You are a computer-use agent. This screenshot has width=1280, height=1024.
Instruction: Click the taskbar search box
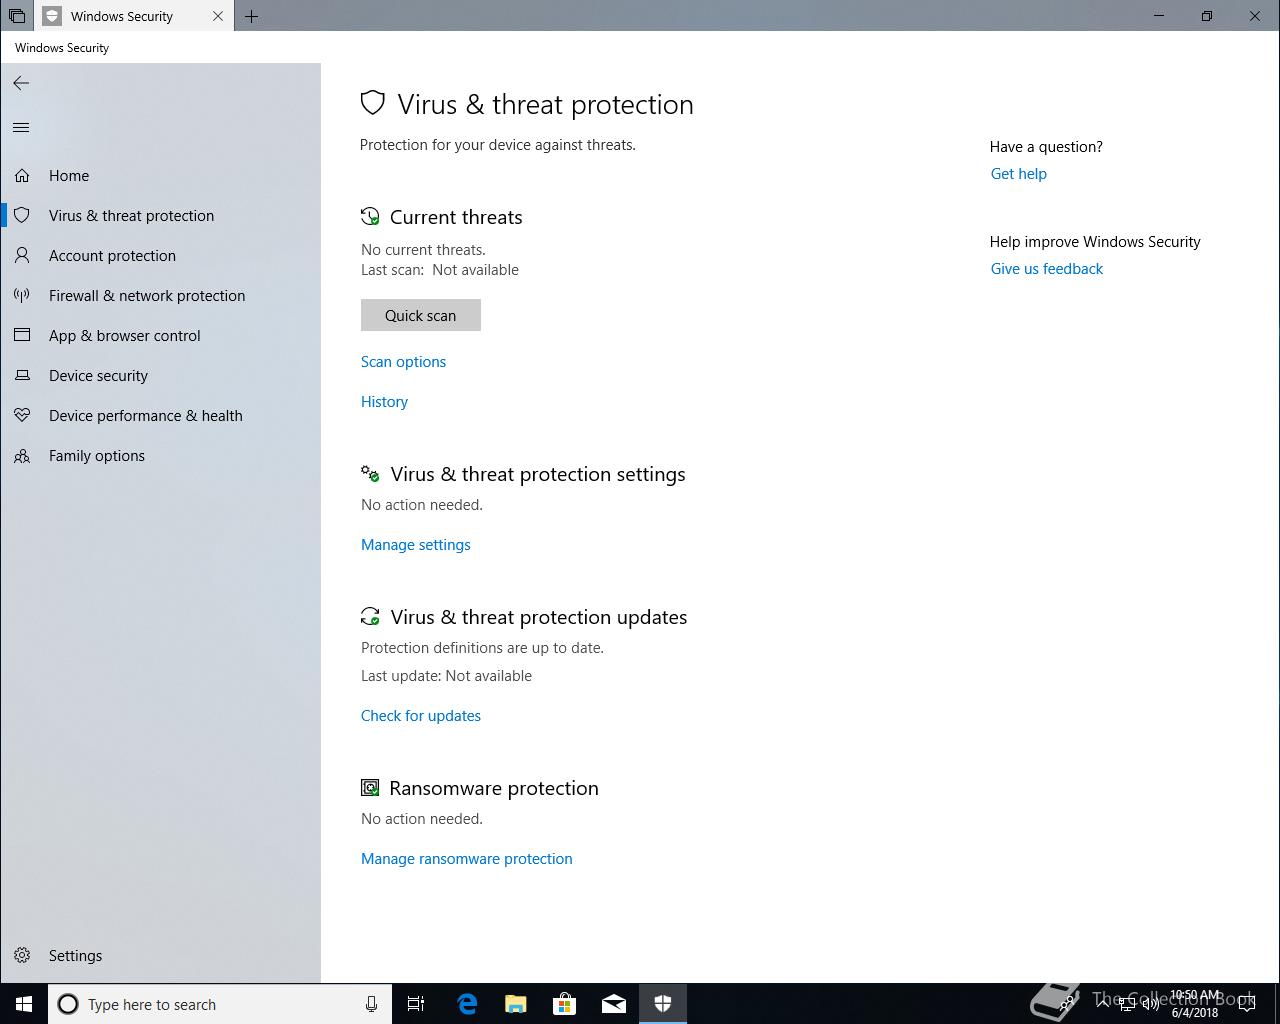pyautogui.click(x=220, y=1004)
